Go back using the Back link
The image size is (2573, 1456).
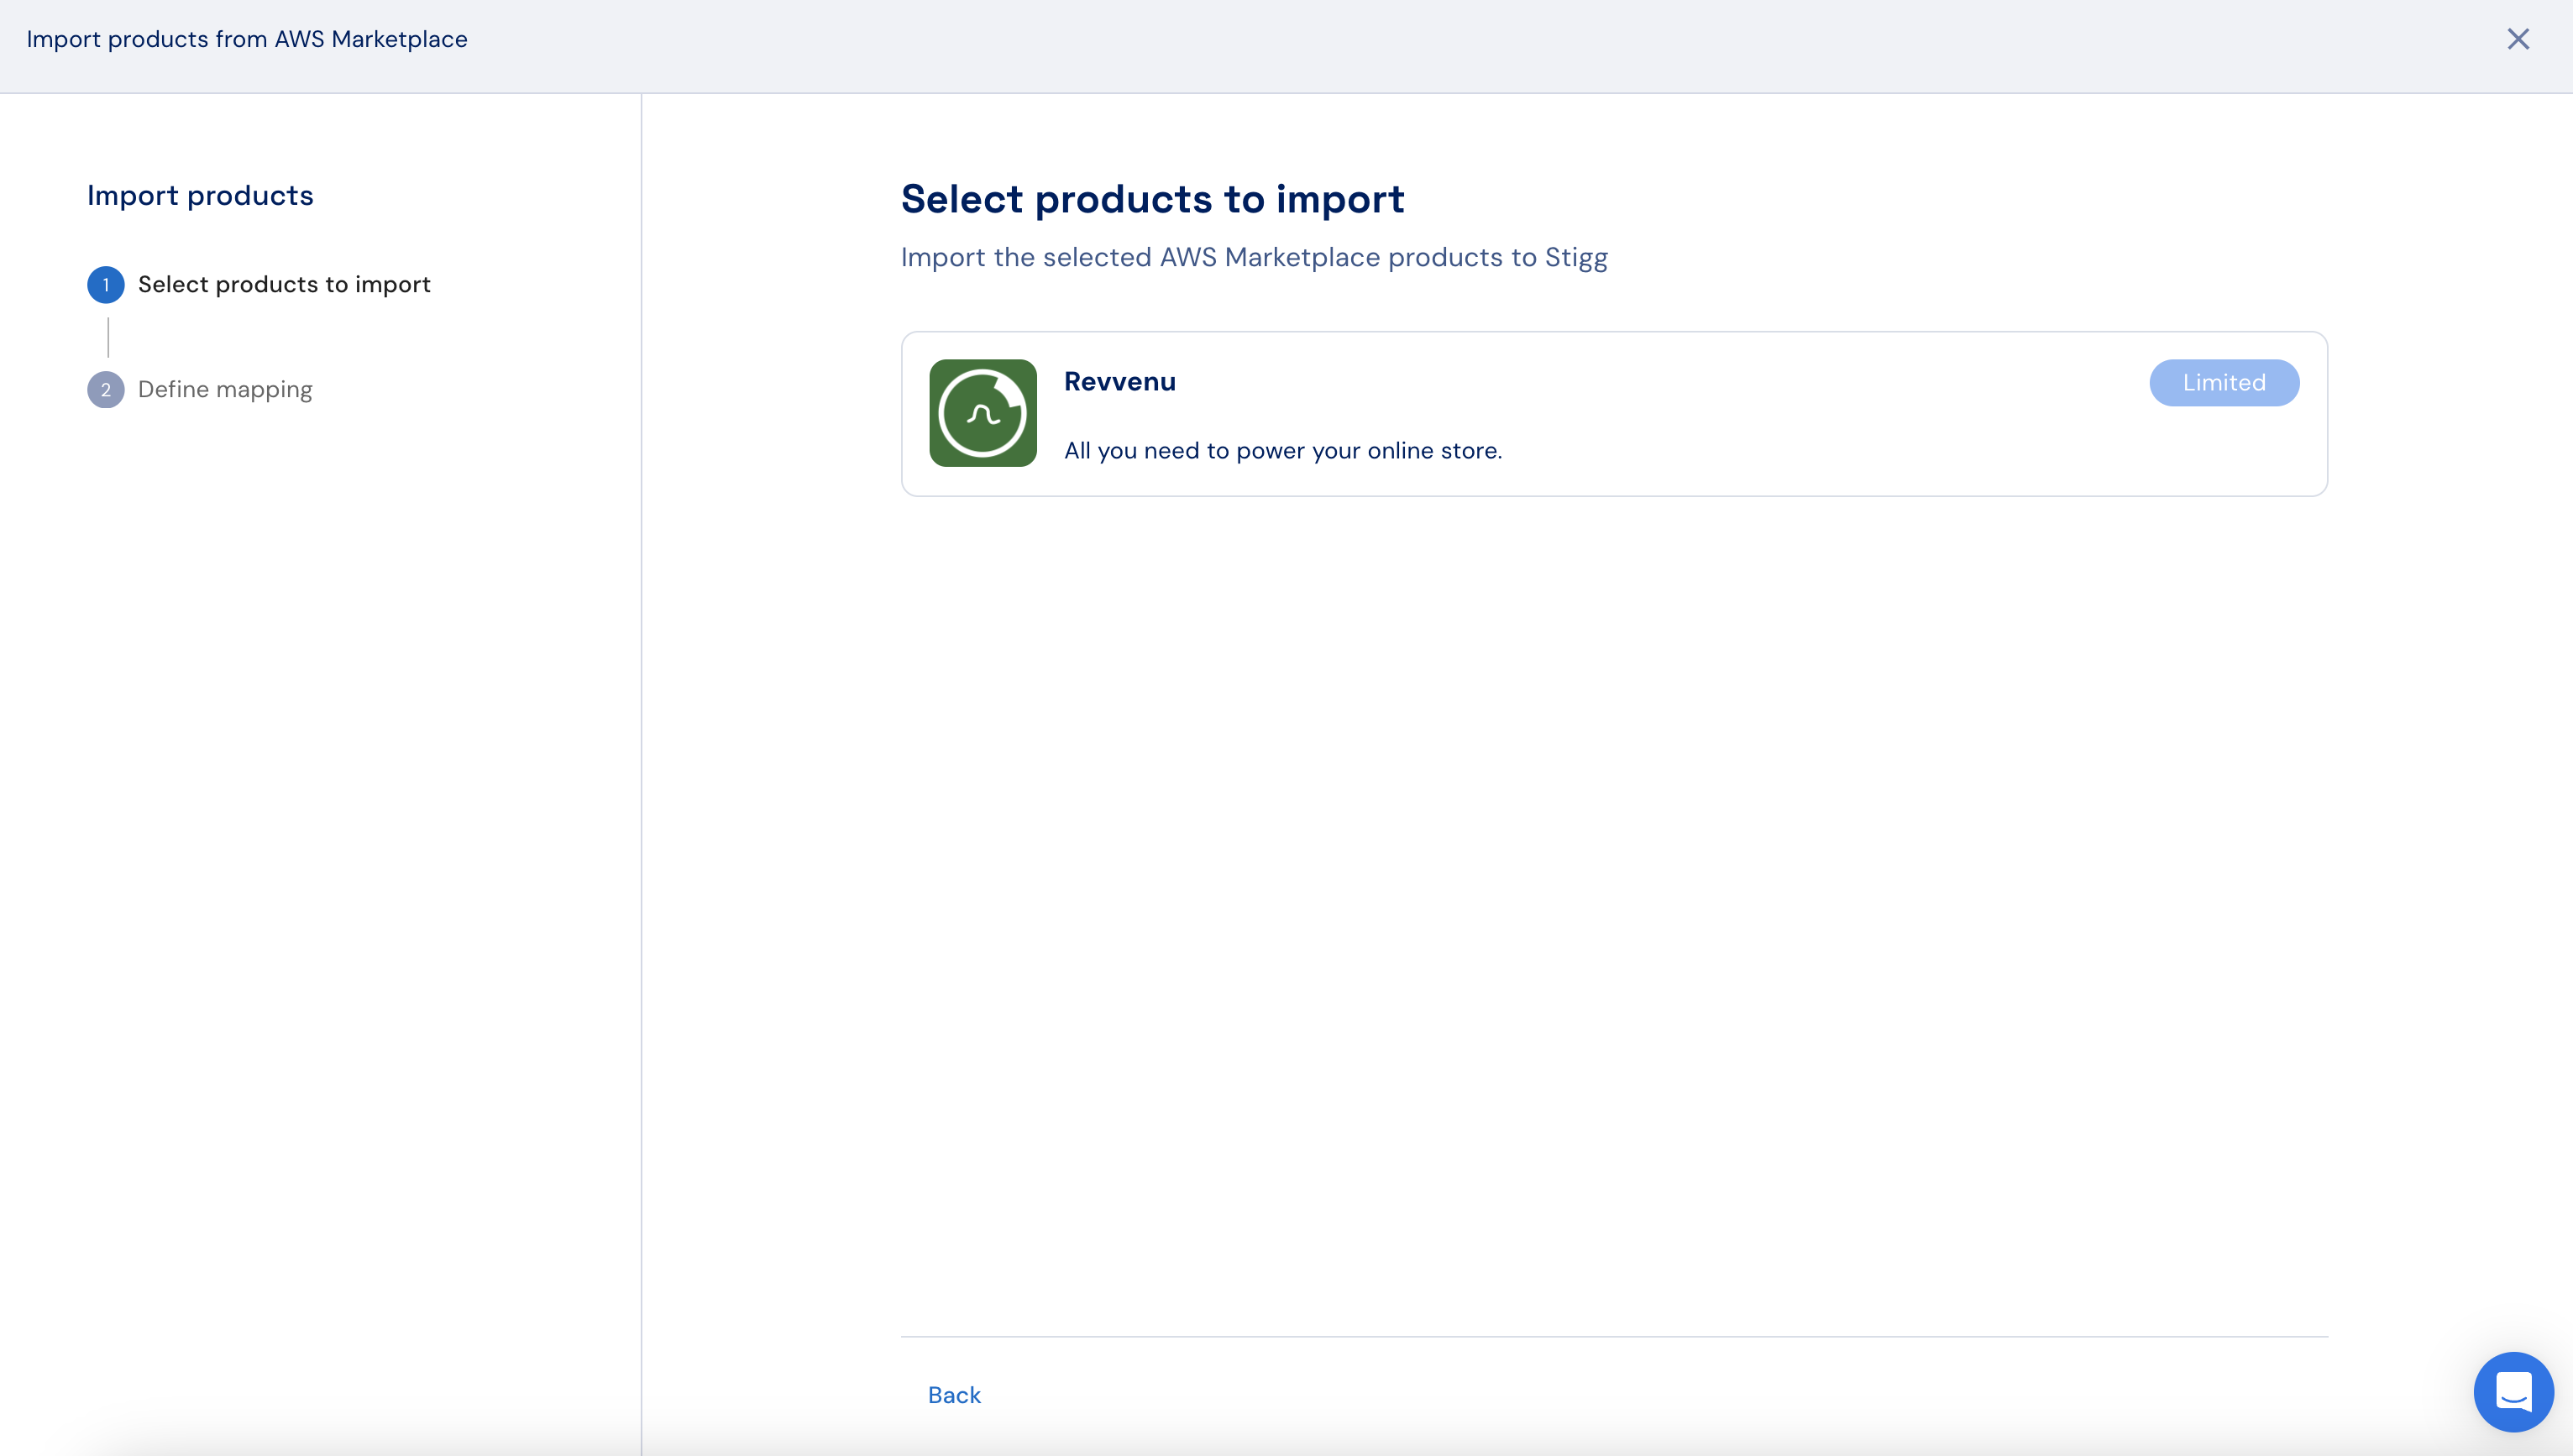pos(954,1395)
